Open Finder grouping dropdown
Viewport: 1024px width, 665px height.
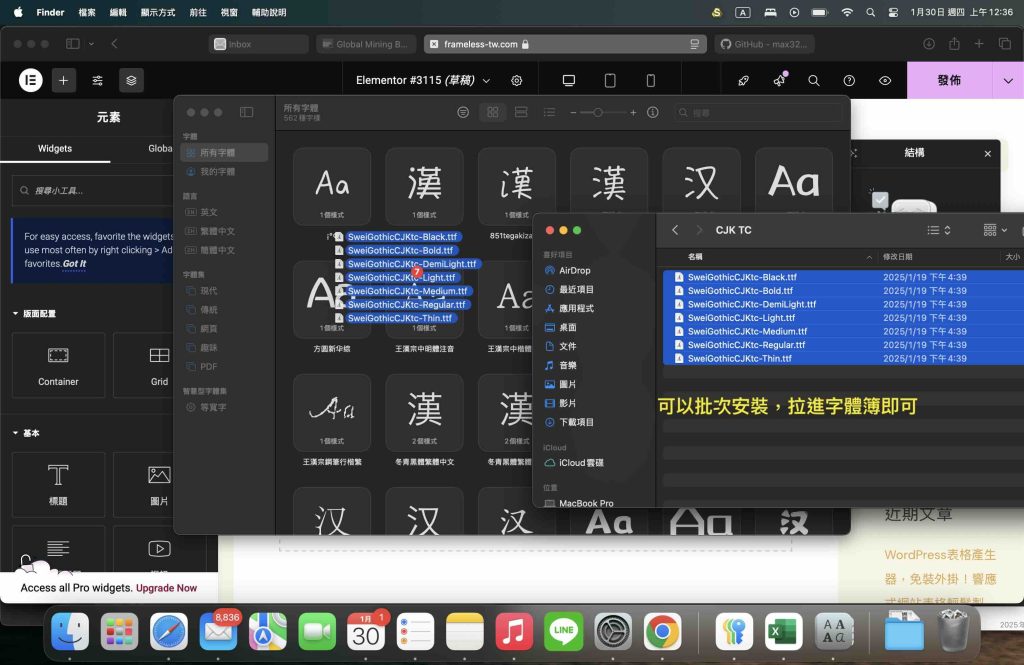click(995, 230)
